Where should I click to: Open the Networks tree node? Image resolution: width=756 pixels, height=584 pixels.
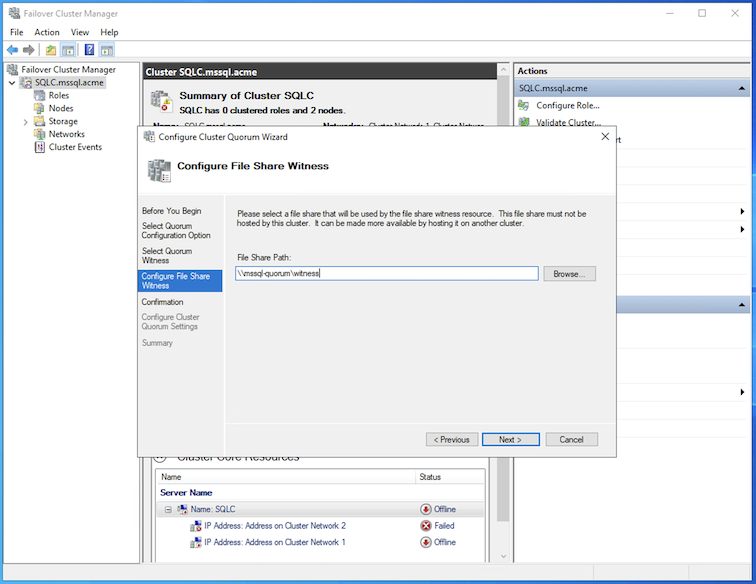coord(67,134)
